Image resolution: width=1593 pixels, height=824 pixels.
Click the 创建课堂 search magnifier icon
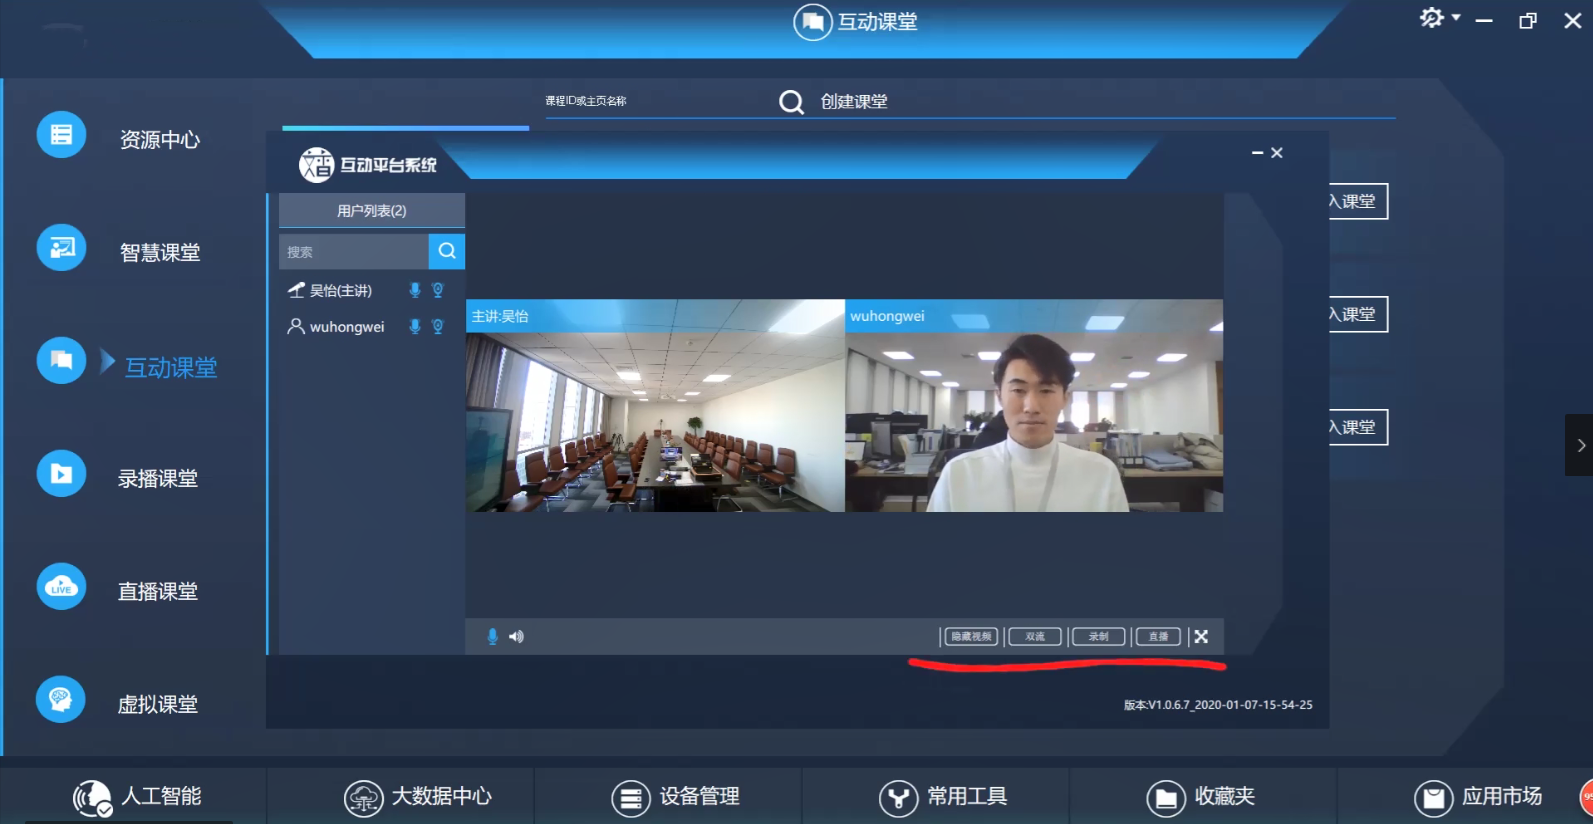(x=791, y=102)
